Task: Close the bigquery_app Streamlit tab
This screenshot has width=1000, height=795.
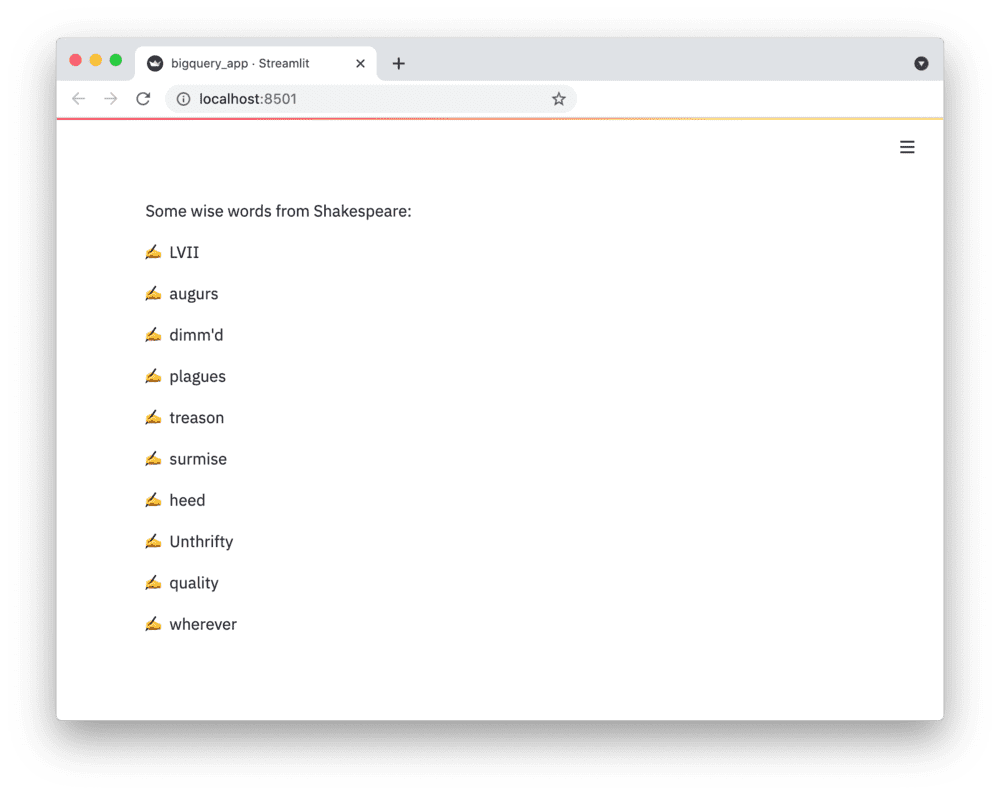Action: coord(360,63)
